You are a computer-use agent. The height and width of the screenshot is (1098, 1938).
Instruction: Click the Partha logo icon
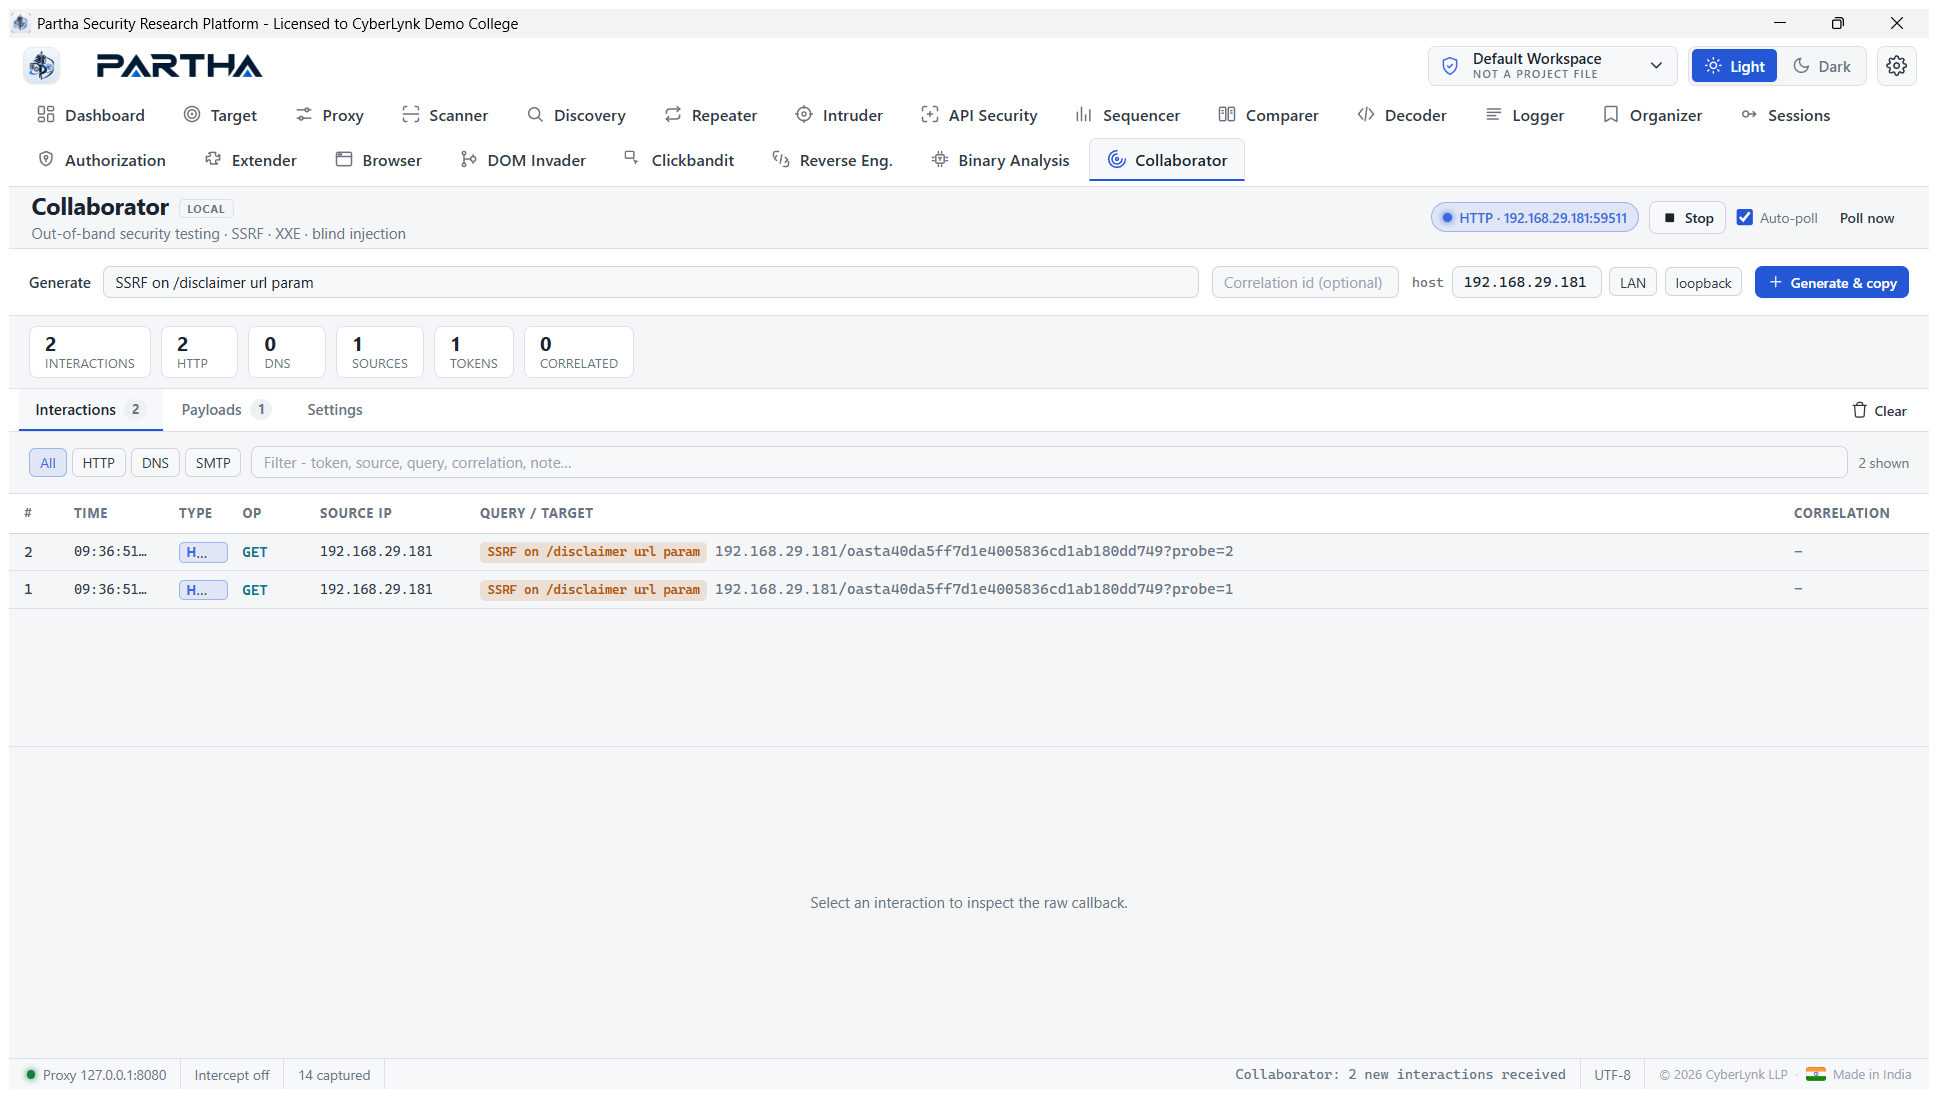point(41,66)
